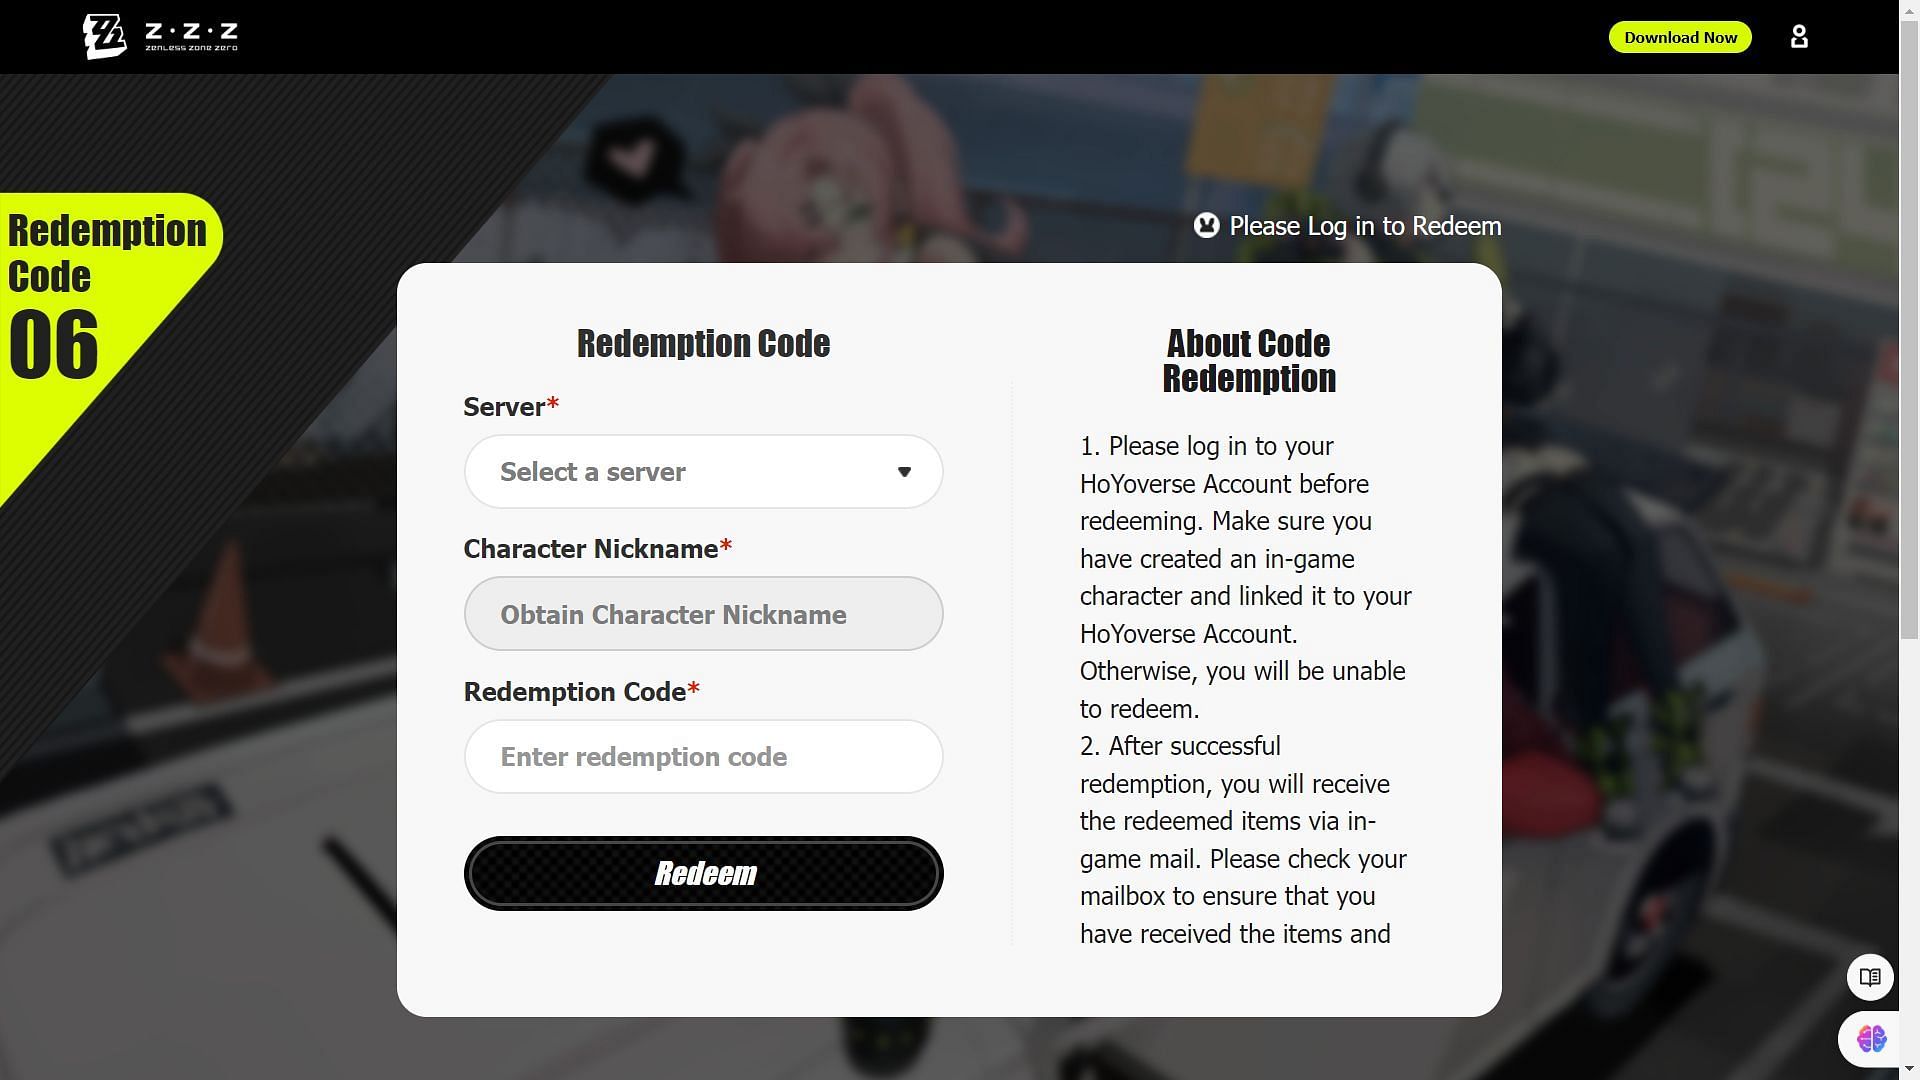1920x1080 pixels.
Task: Click the Zenless Zone Zero logo icon
Action: (x=103, y=36)
